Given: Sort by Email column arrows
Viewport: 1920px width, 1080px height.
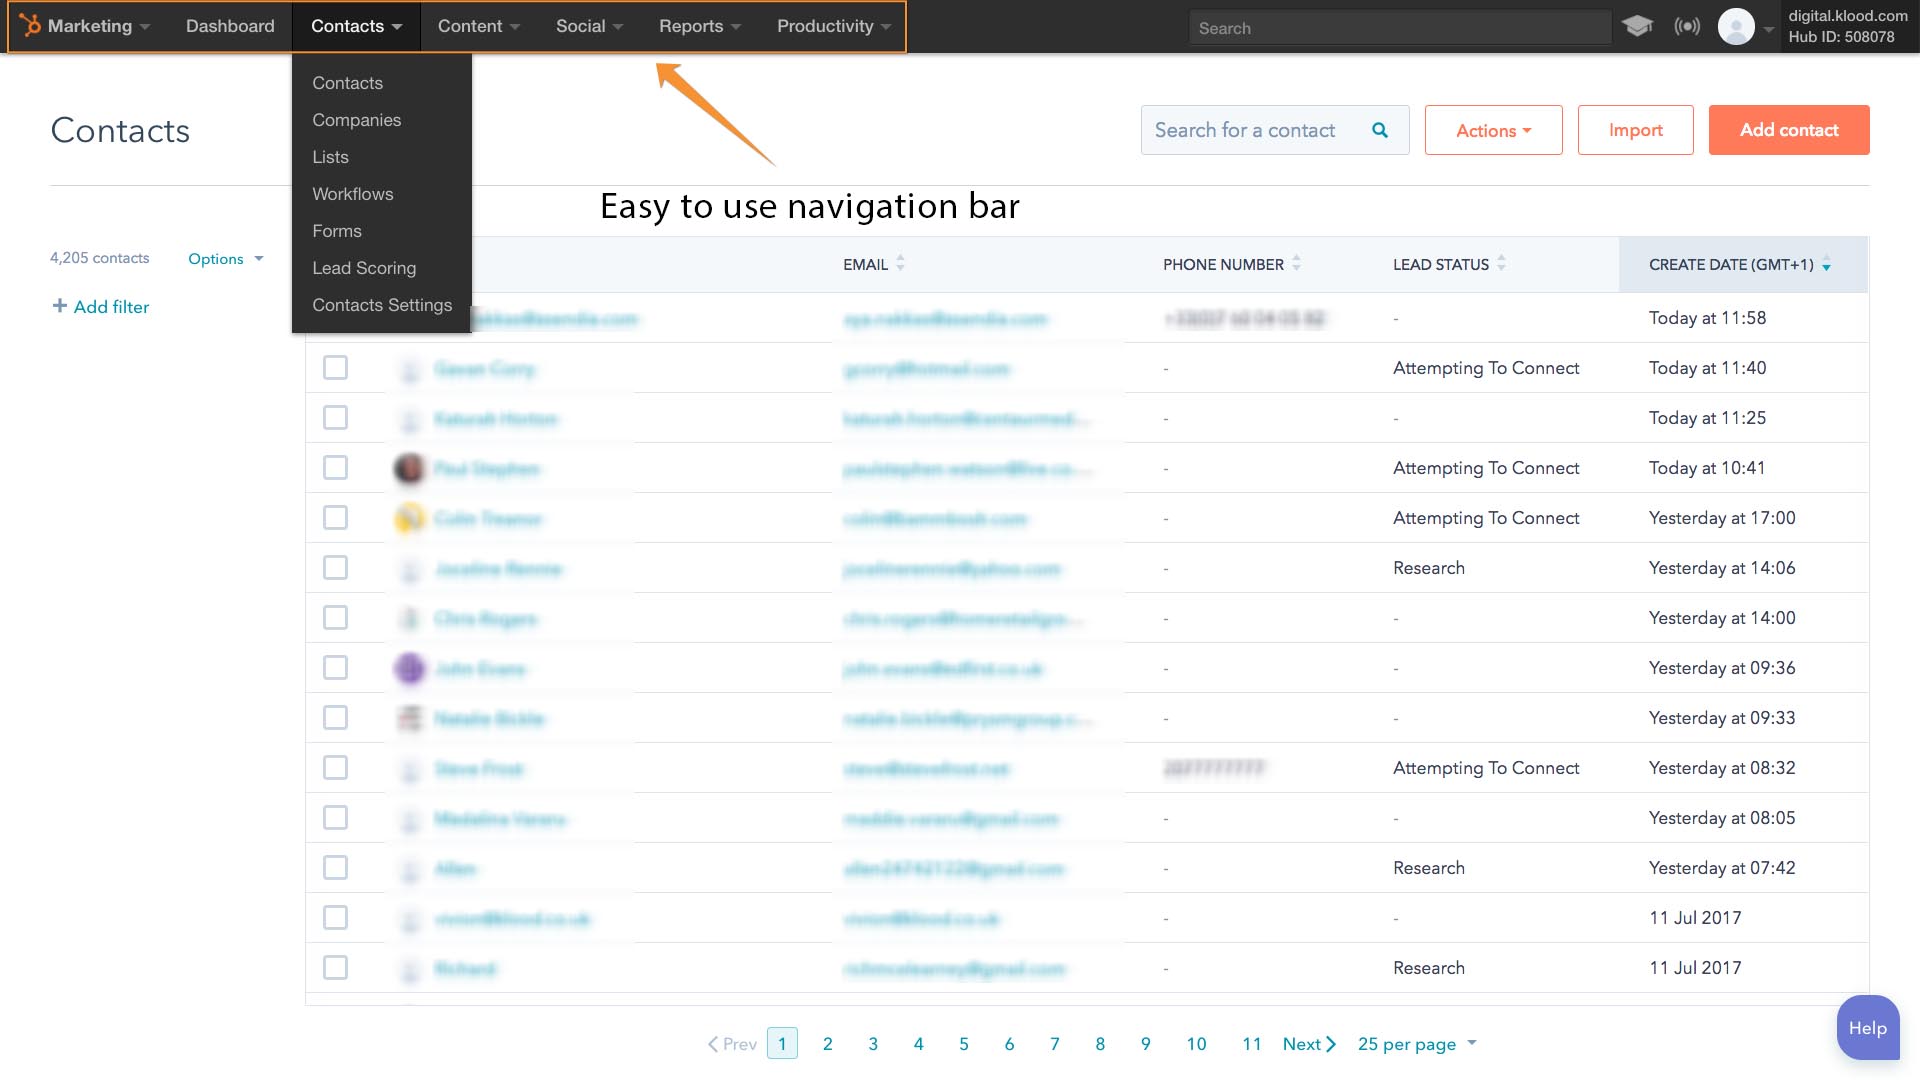Looking at the screenshot, I should point(900,263).
